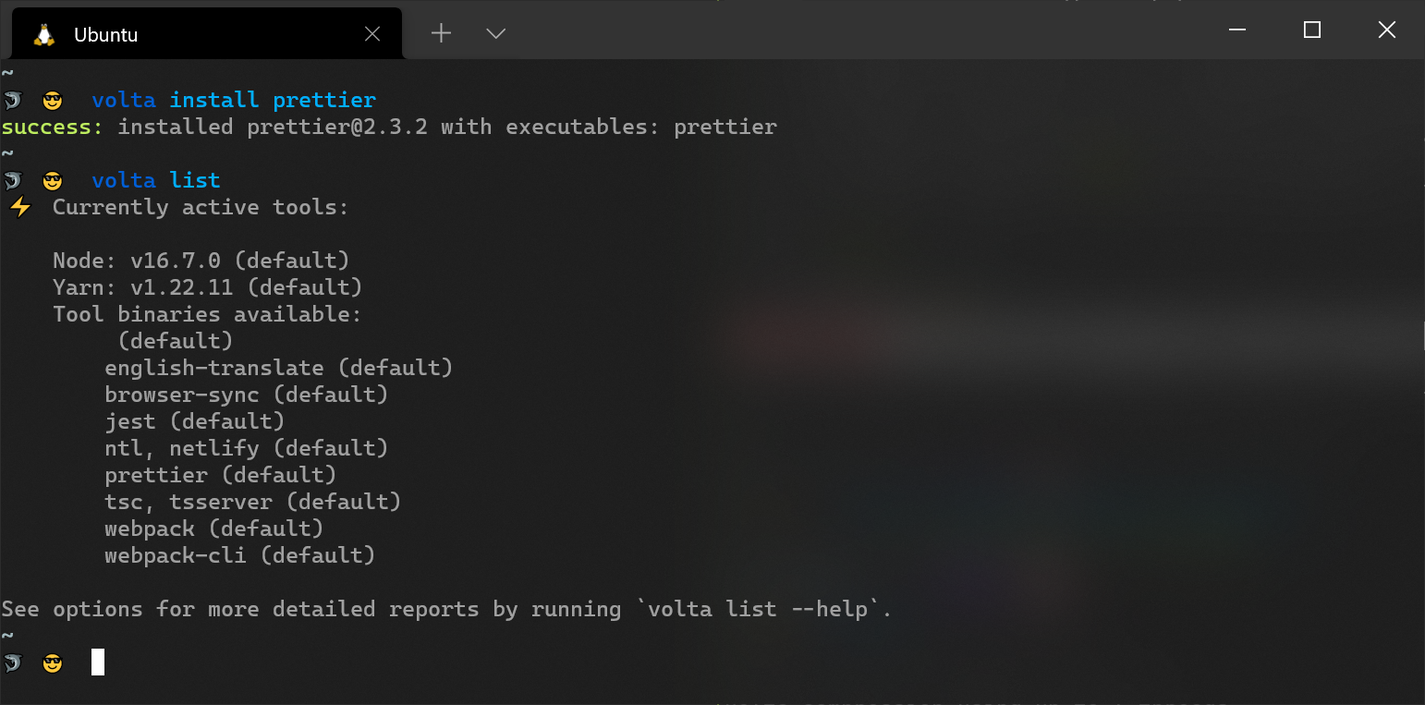The image size is (1425, 705).
Task: Open a new terminal tab with the plus icon
Action: 440,32
